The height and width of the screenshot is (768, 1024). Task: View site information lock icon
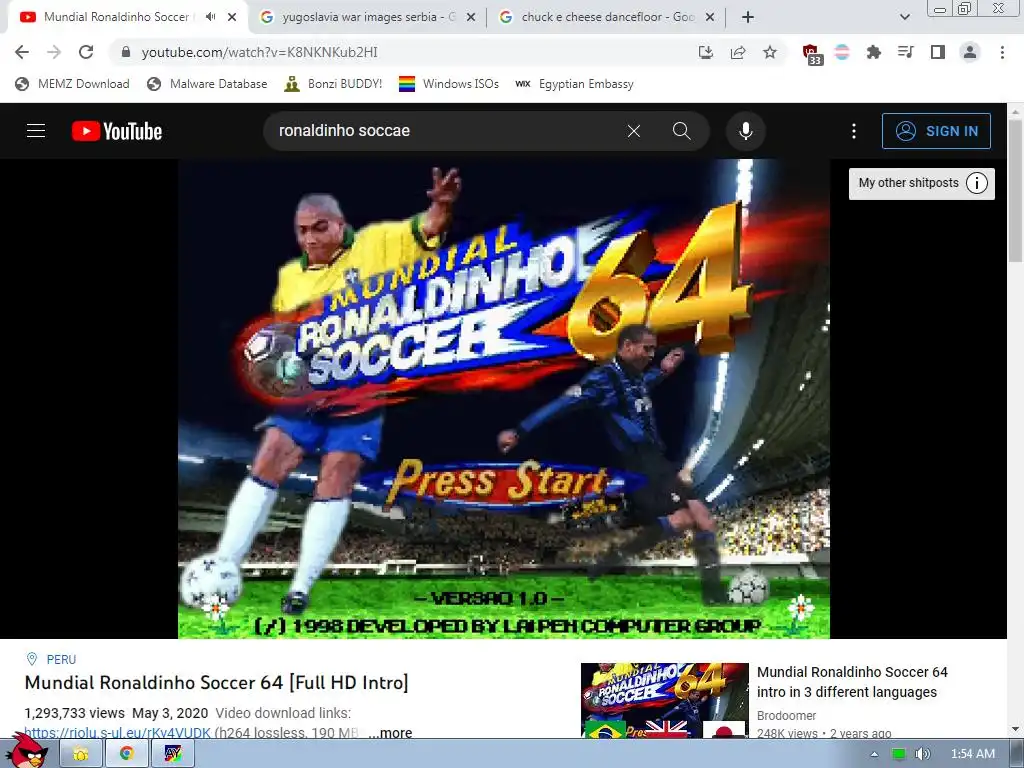pos(126,52)
